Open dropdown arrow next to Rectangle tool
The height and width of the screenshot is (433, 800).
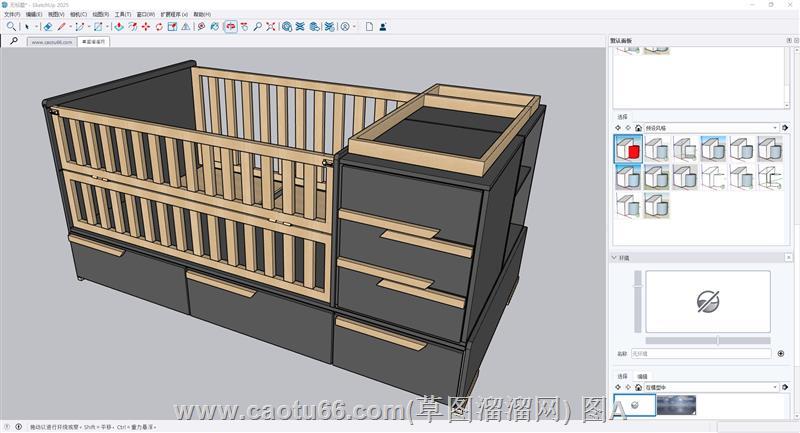tap(107, 27)
